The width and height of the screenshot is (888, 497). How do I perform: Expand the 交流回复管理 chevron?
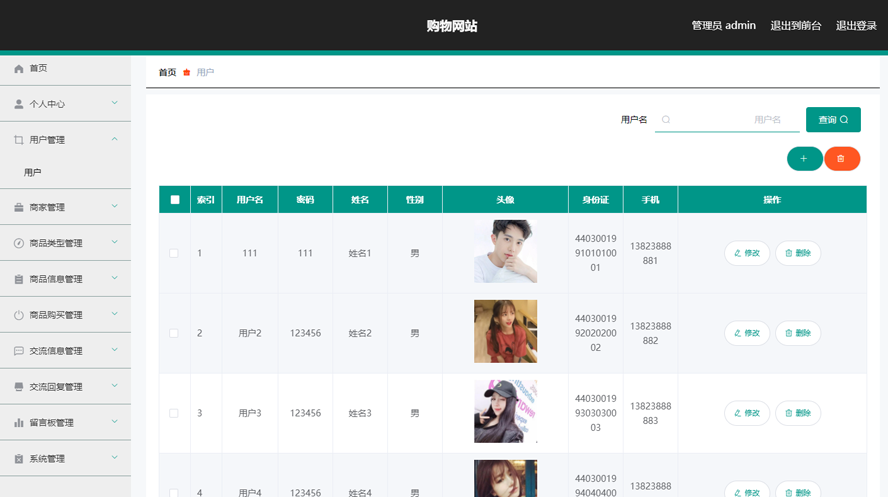click(x=114, y=385)
